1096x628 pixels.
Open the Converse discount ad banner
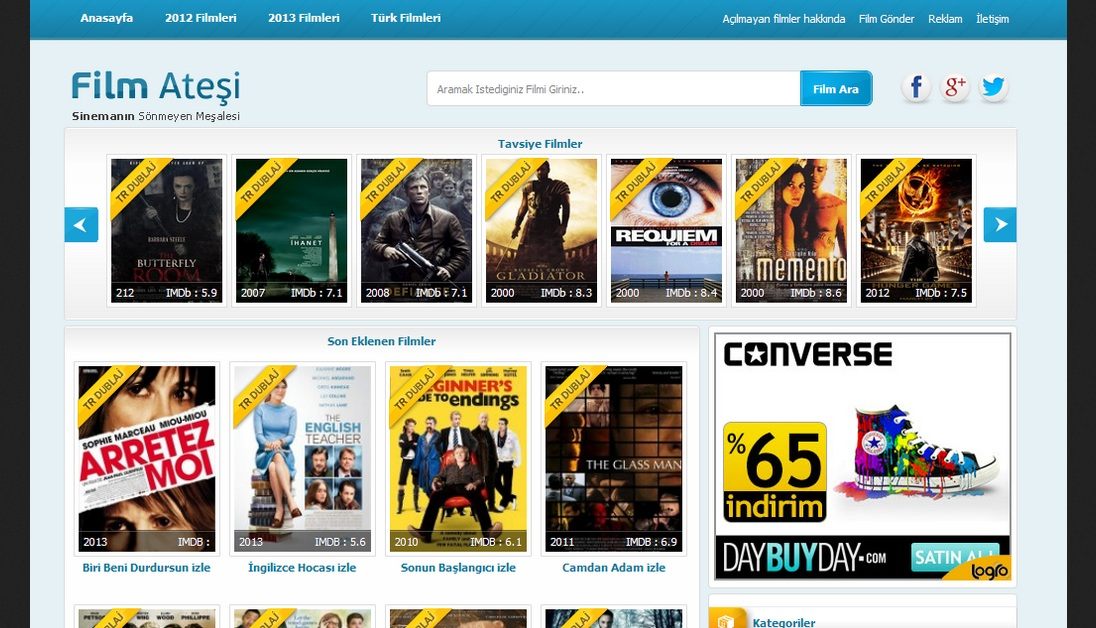[863, 457]
